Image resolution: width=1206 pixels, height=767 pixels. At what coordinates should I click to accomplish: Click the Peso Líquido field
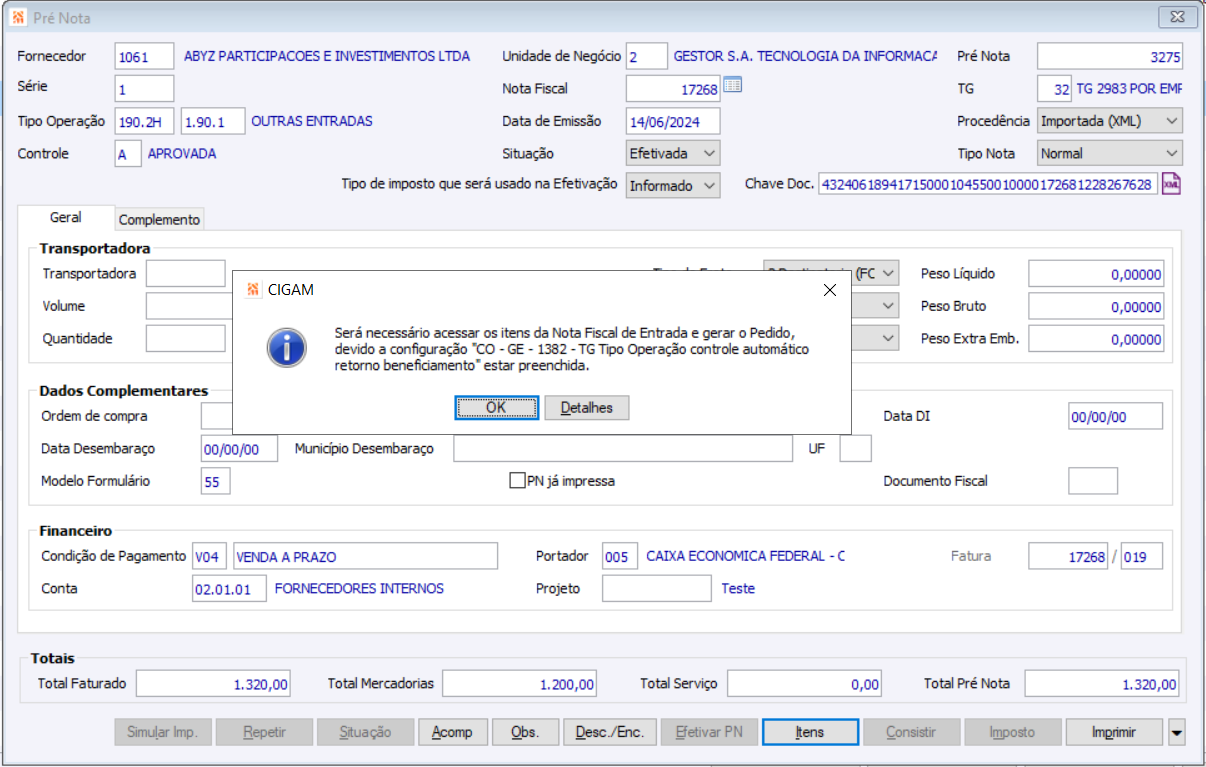click(1097, 273)
